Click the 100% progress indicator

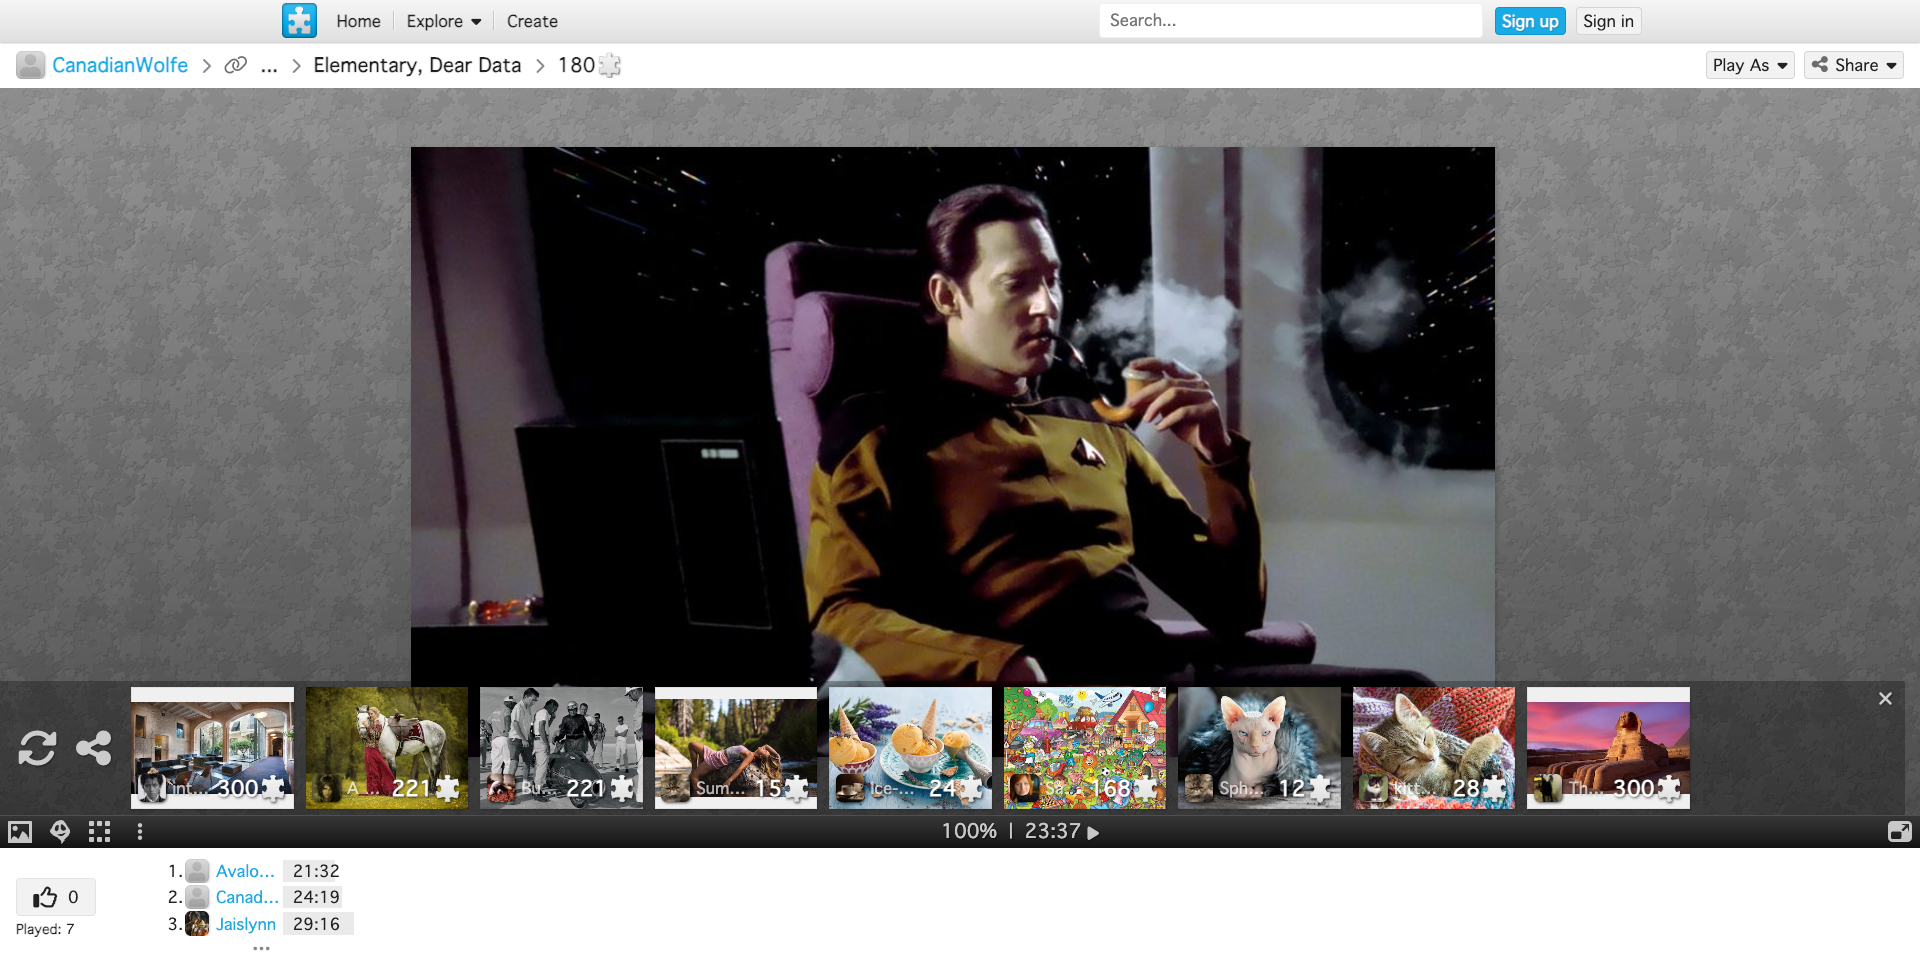(969, 831)
